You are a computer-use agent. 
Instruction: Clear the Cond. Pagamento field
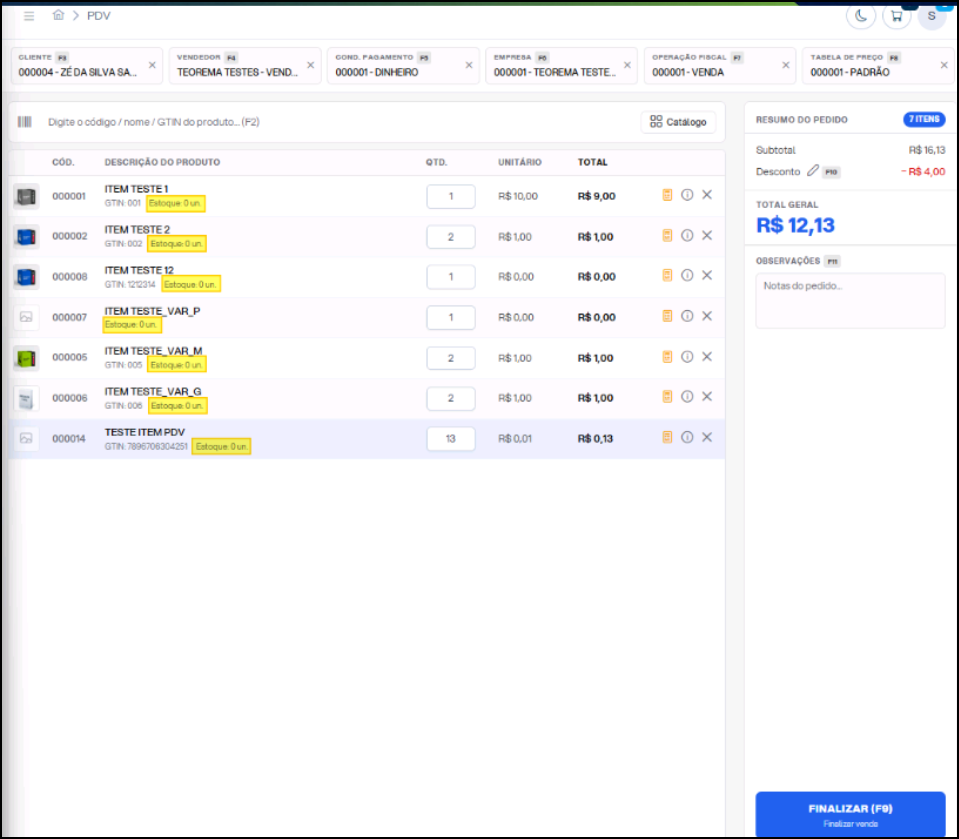point(469,65)
